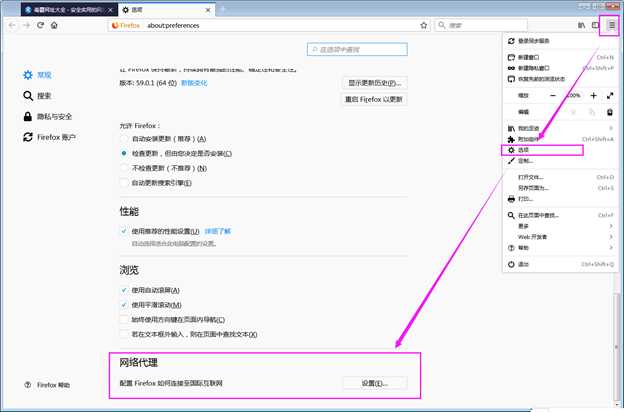Click the Cut icon in edit row
The width and height of the screenshot is (624, 412).
point(573,112)
